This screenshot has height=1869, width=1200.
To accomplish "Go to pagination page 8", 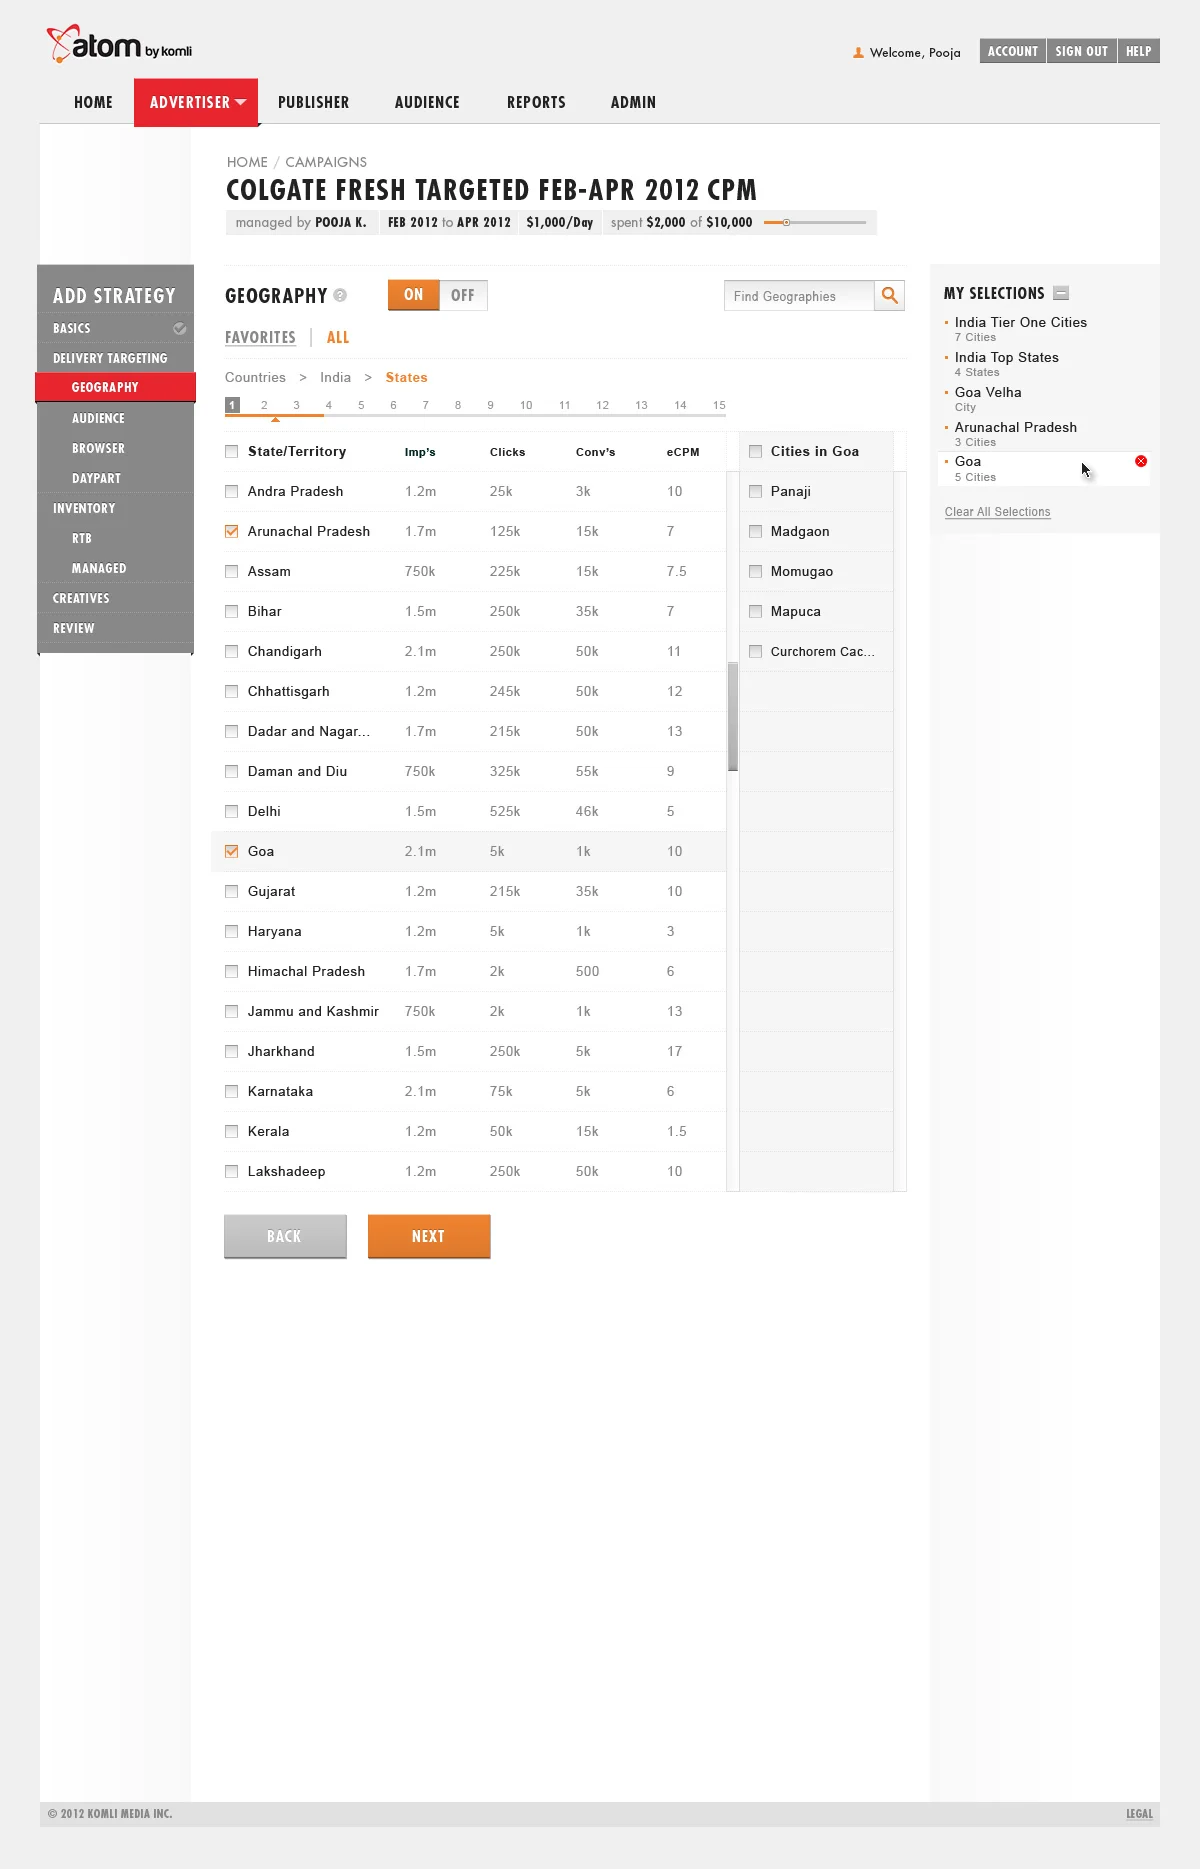I will (x=458, y=405).
